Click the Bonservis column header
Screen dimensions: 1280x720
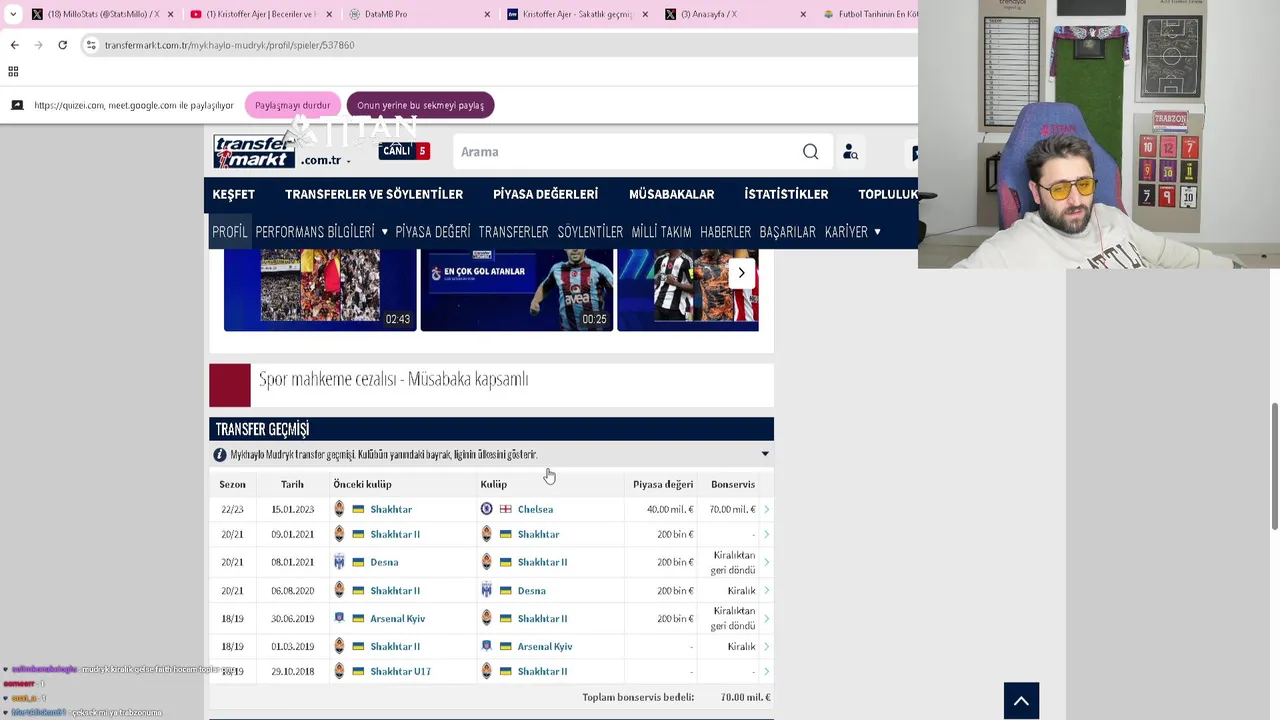(x=733, y=484)
